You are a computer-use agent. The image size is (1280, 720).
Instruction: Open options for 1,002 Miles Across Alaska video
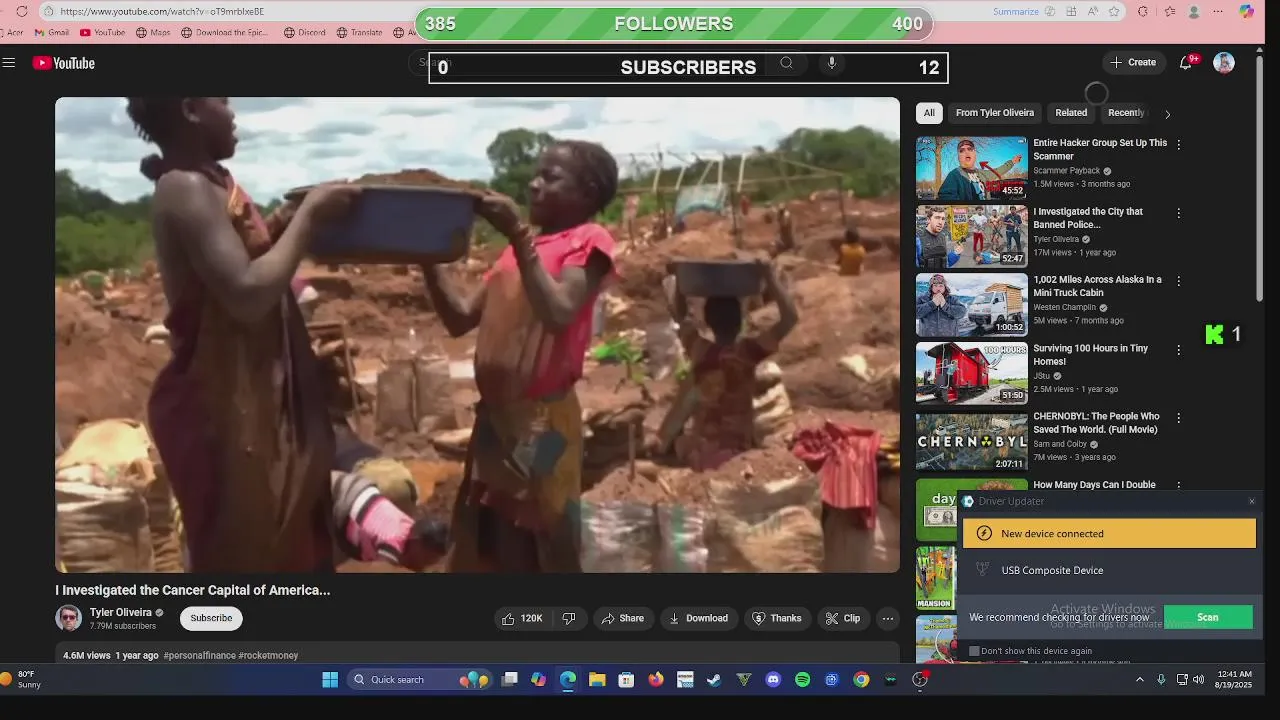(x=1178, y=282)
